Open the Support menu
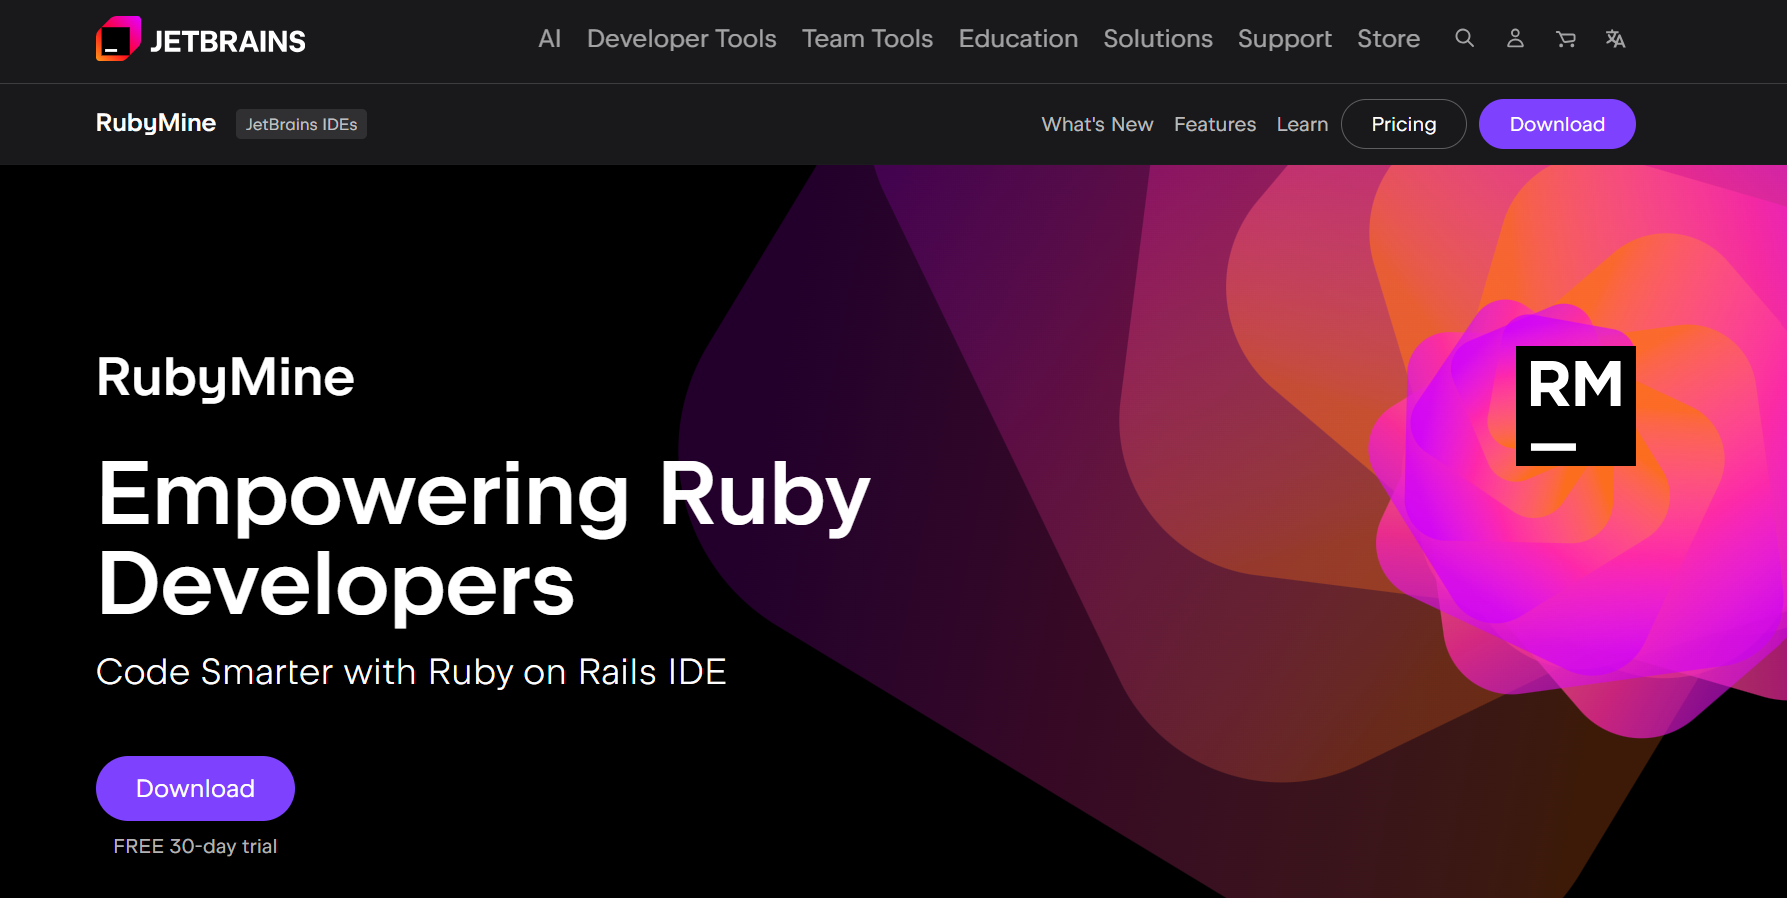Screen dimensions: 1787x898 point(1285,38)
